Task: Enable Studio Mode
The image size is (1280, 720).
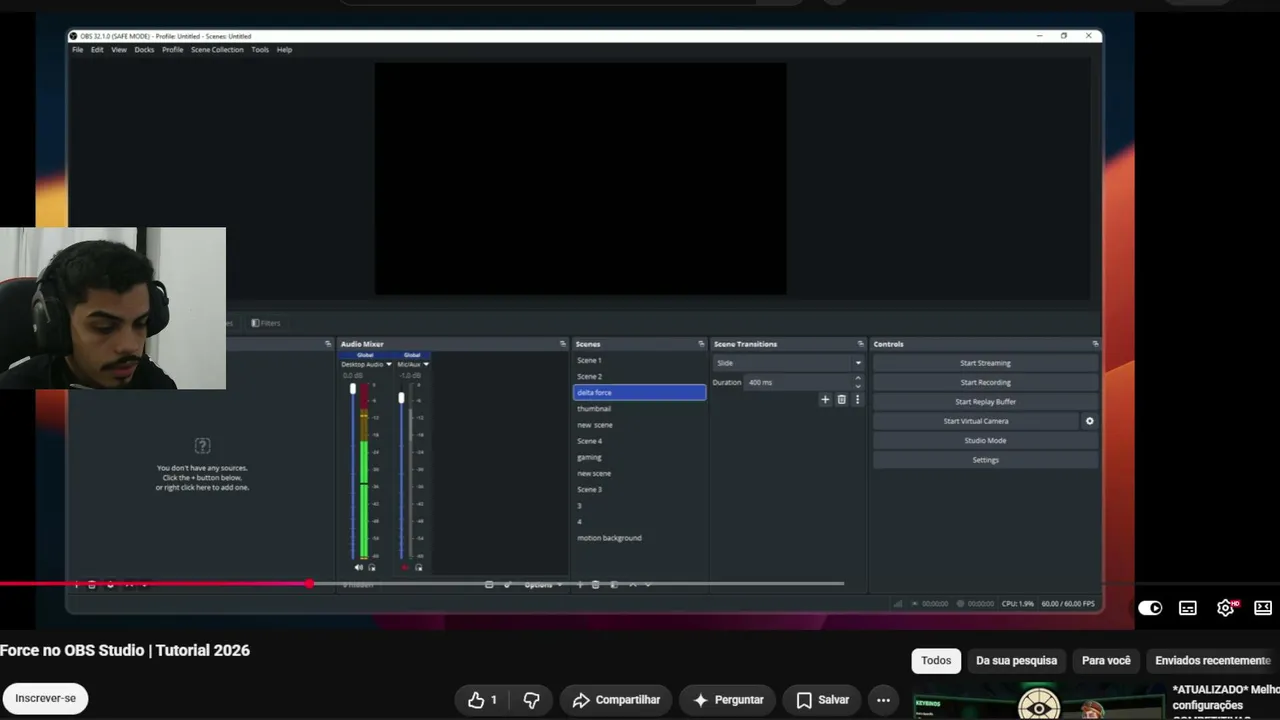Action: 985,441
